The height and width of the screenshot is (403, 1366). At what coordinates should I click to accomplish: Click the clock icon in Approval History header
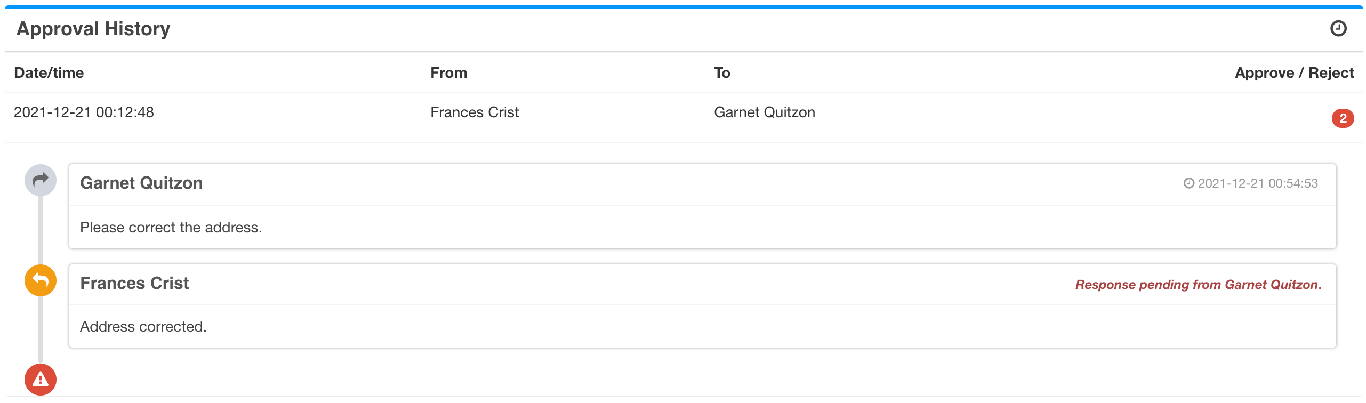click(1338, 29)
